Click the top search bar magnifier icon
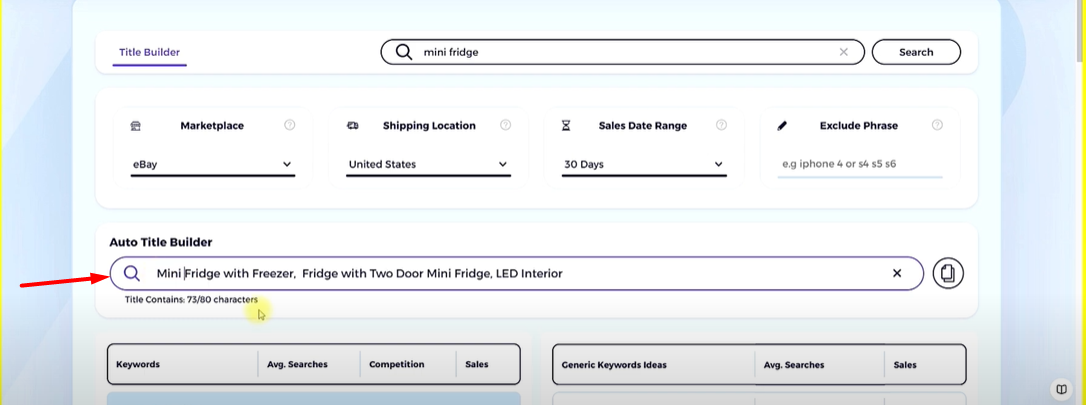 pos(404,52)
